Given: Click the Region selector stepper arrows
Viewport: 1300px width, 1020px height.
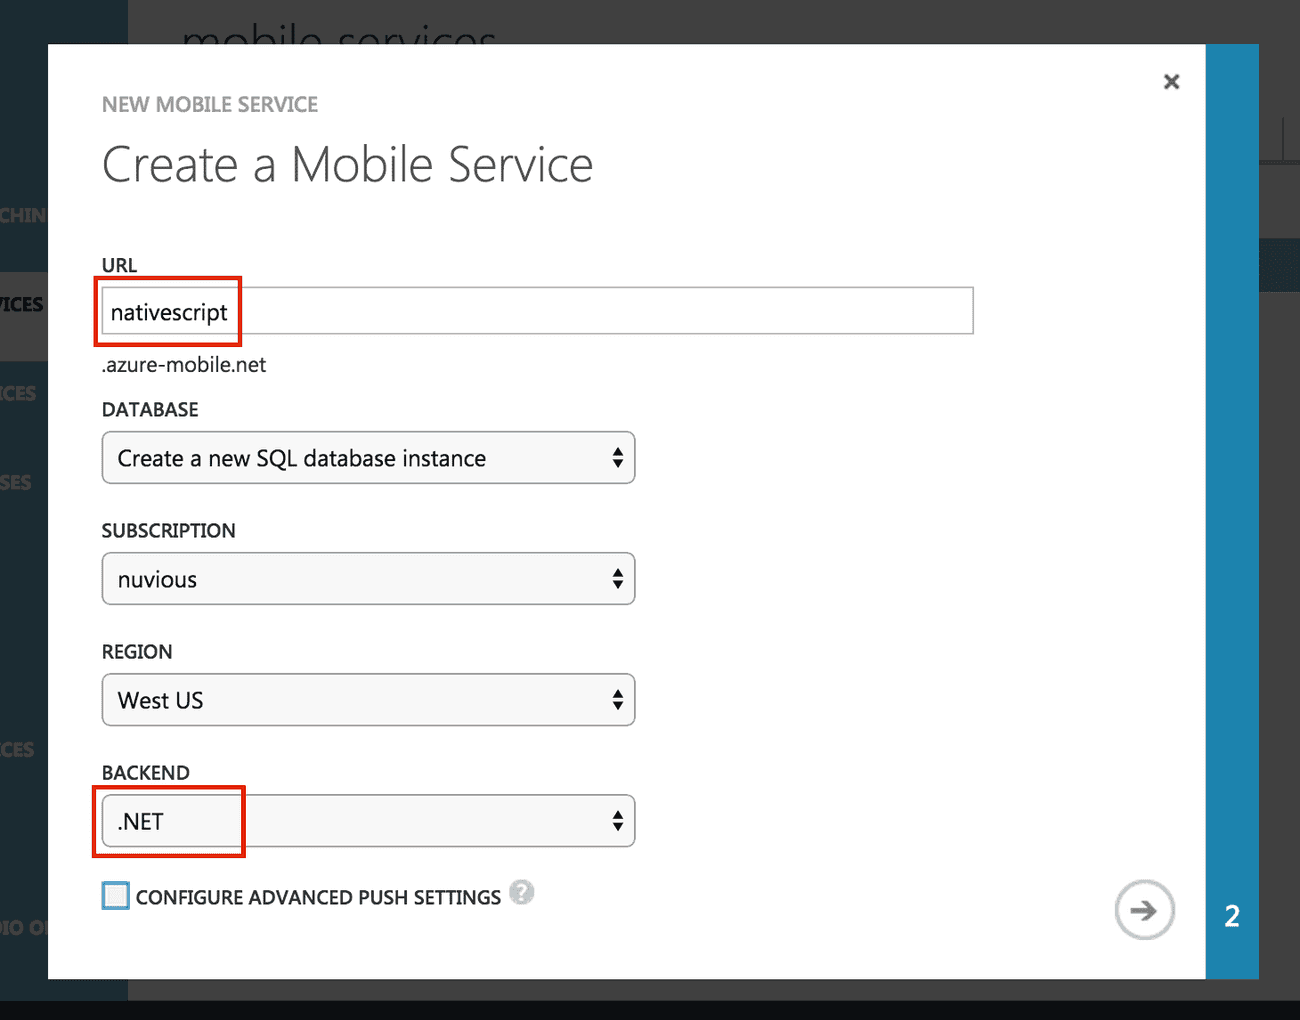Looking at the screenshot, I should (620, 699).
